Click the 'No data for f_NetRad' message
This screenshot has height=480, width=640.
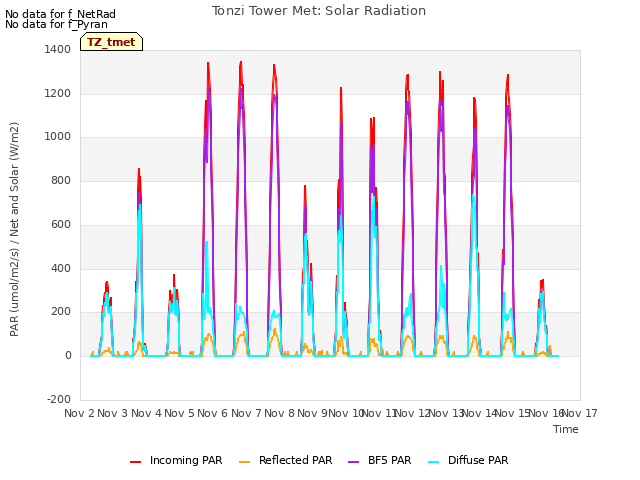click(x=60, y=14)
